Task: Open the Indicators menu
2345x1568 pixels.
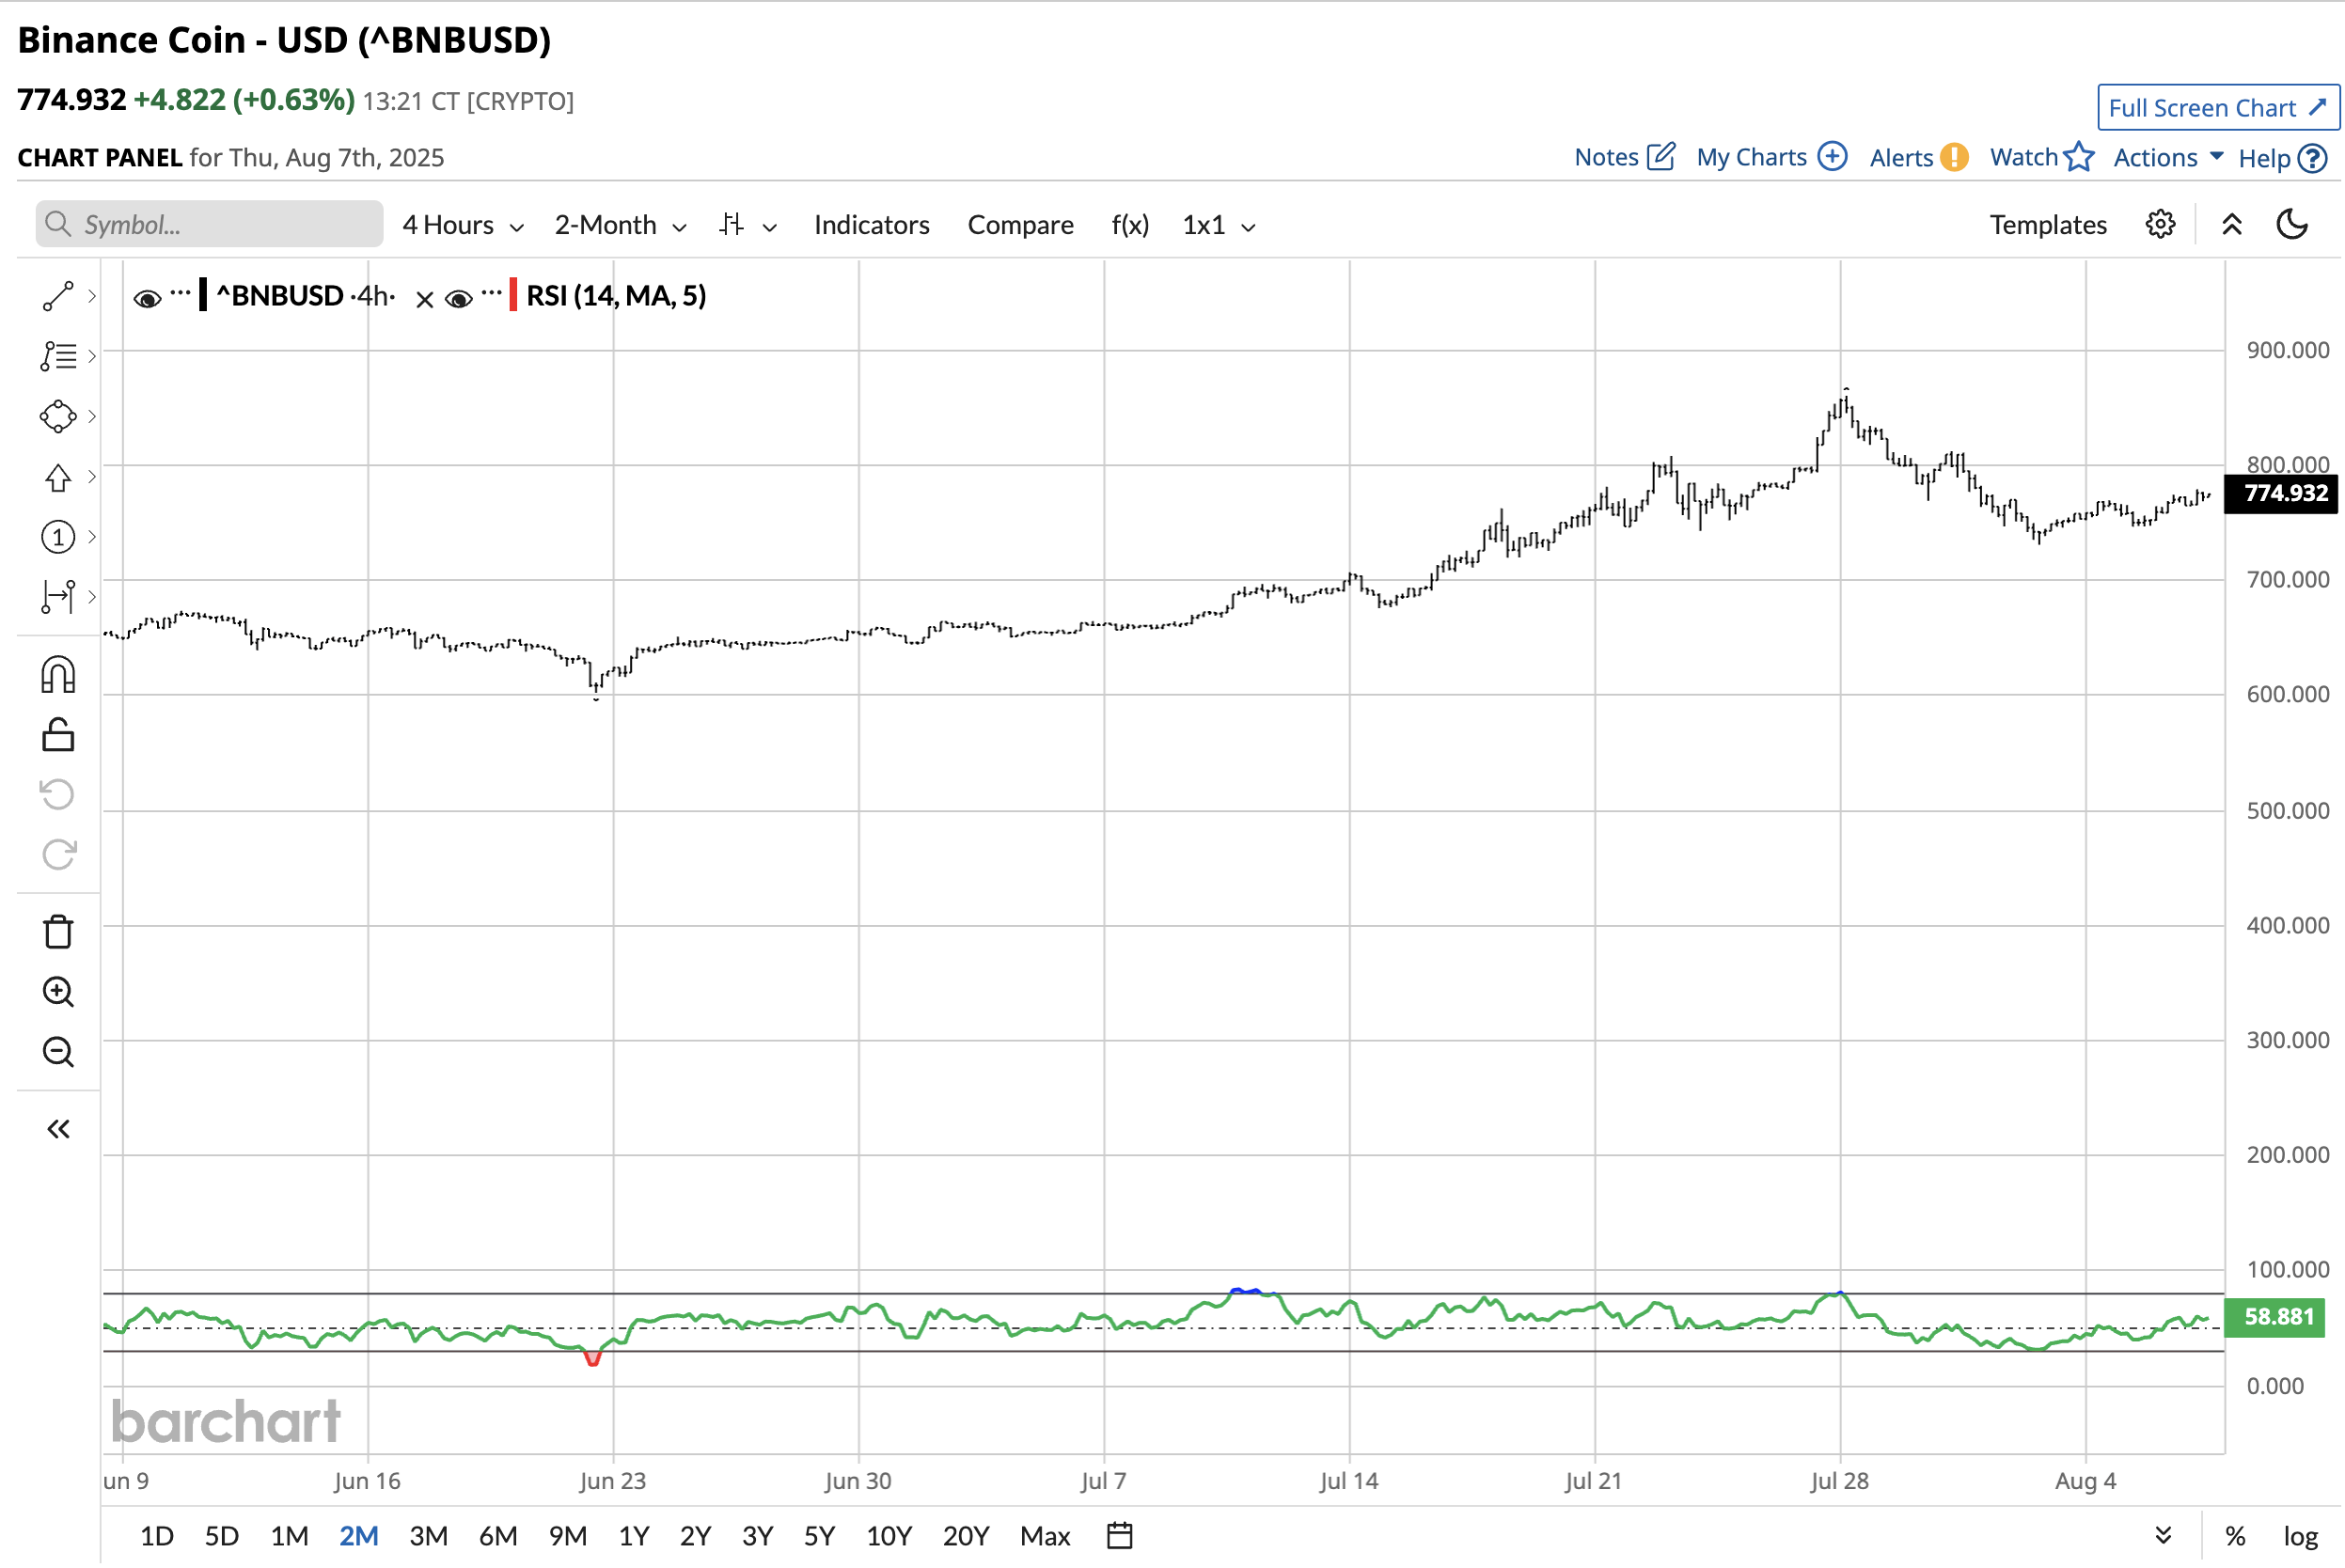Action: click(x=871, y=225)
